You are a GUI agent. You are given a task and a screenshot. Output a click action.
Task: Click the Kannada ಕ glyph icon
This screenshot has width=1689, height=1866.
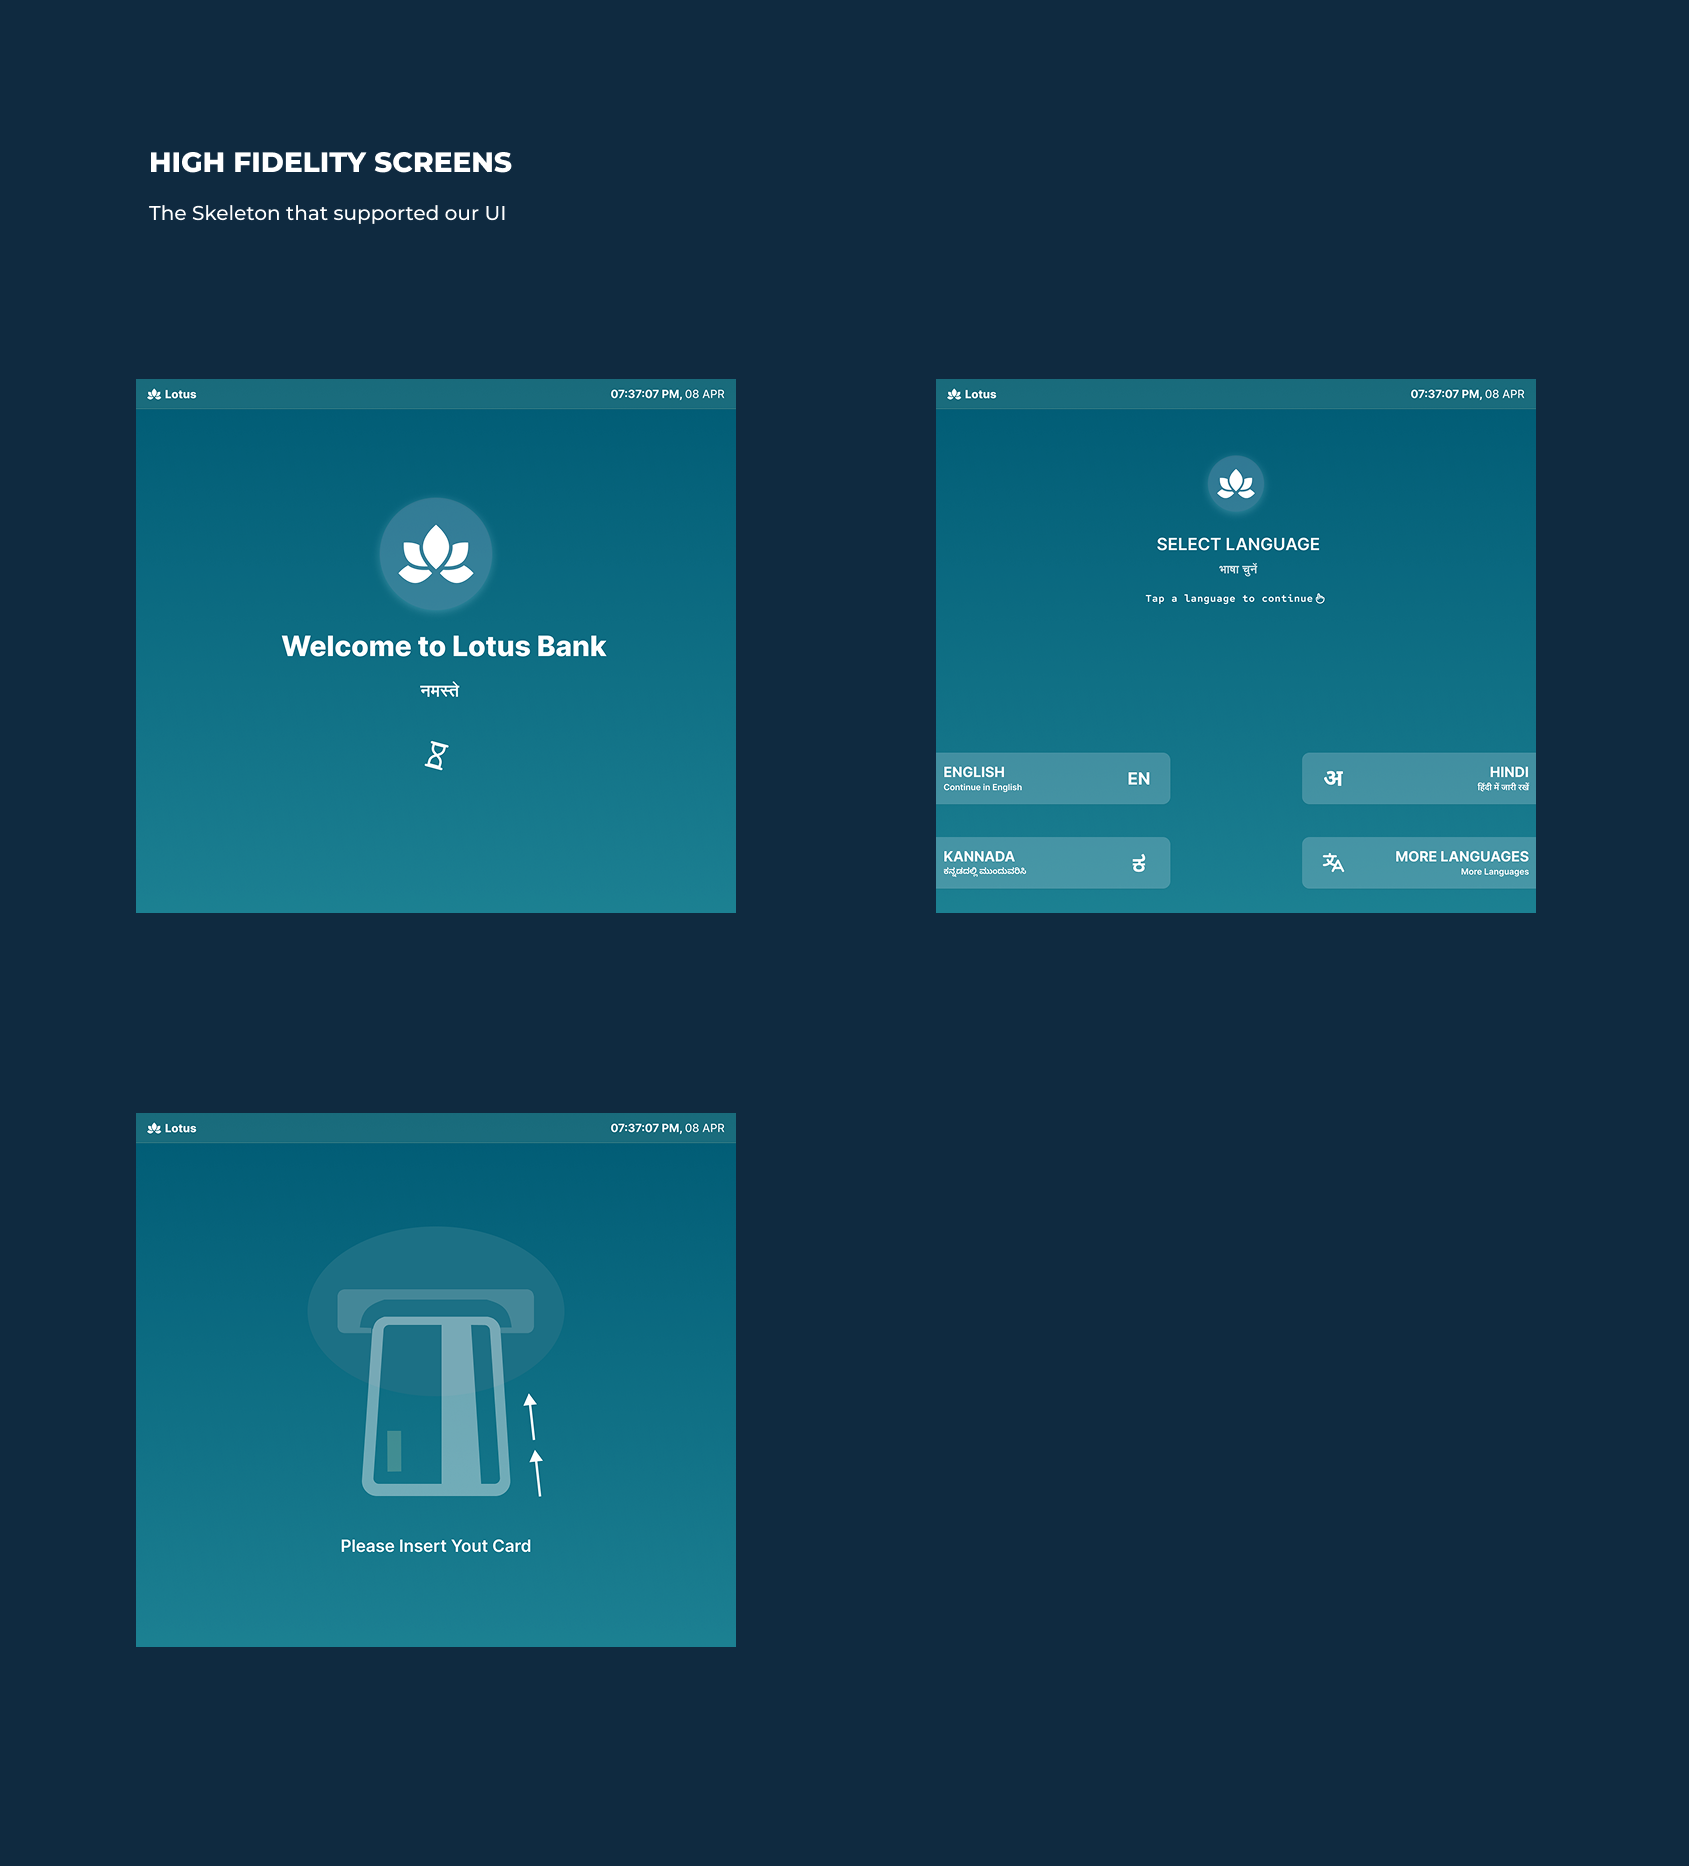point(1138,863)
